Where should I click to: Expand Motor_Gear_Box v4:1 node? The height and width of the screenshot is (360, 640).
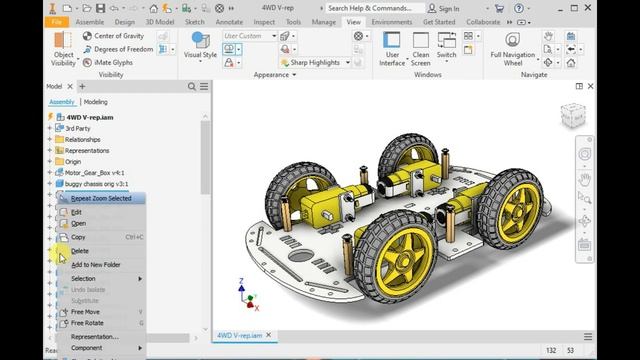point(50,173)
